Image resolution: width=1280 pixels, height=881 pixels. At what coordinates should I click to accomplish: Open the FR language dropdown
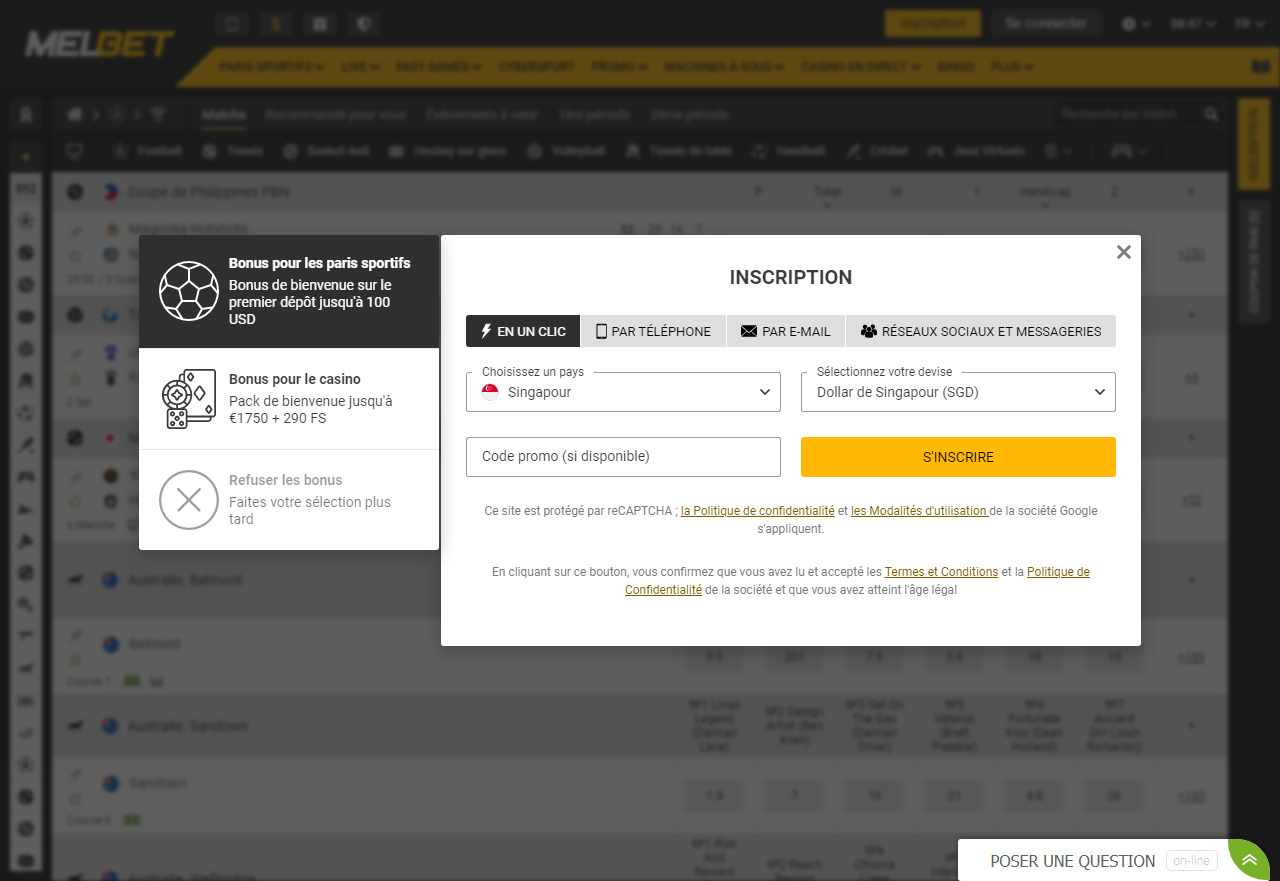click(1250, 24)
